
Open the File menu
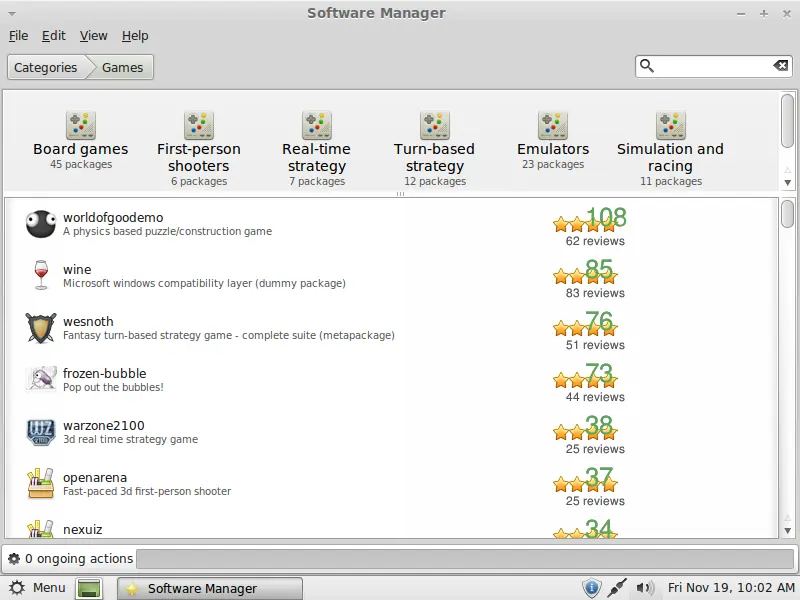18,36
